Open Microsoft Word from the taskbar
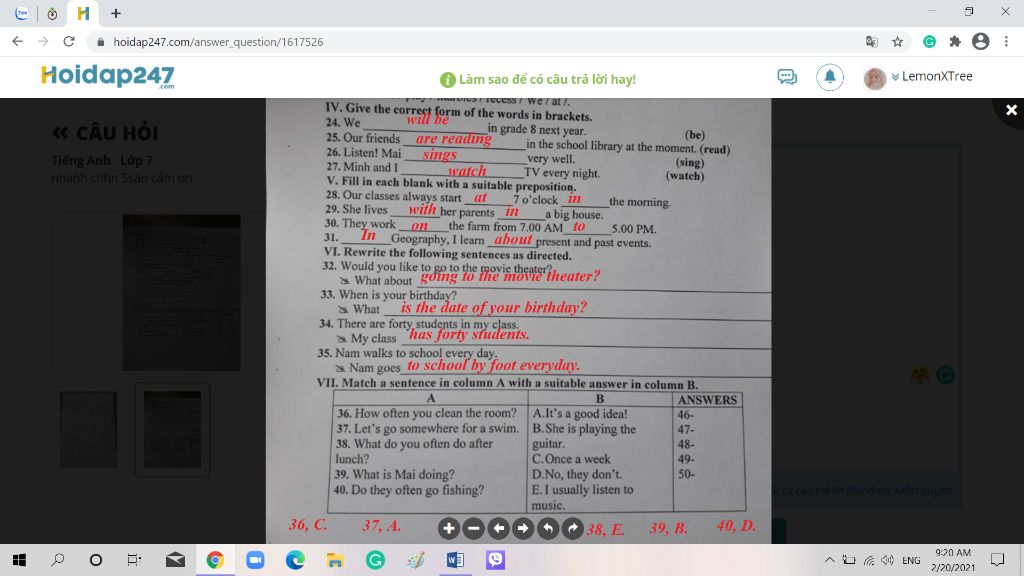 [455, 560]
